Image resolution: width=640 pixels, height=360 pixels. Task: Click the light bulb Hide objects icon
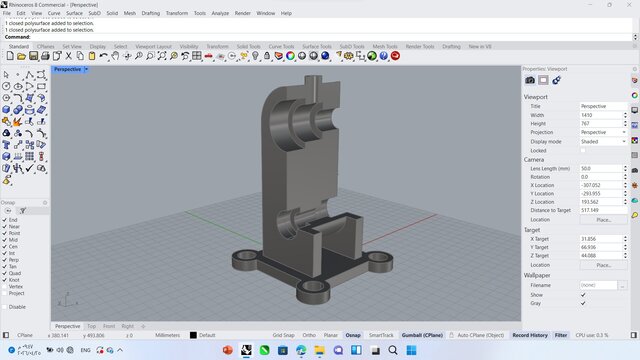click(255, 56)
